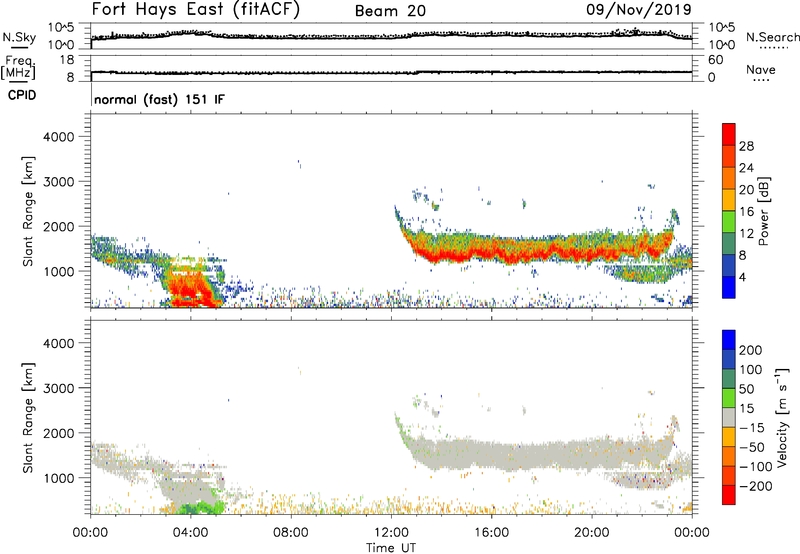Click the '20:00' time axis label
The width and height of the screenshot is (800, 554).
[592, 533]
